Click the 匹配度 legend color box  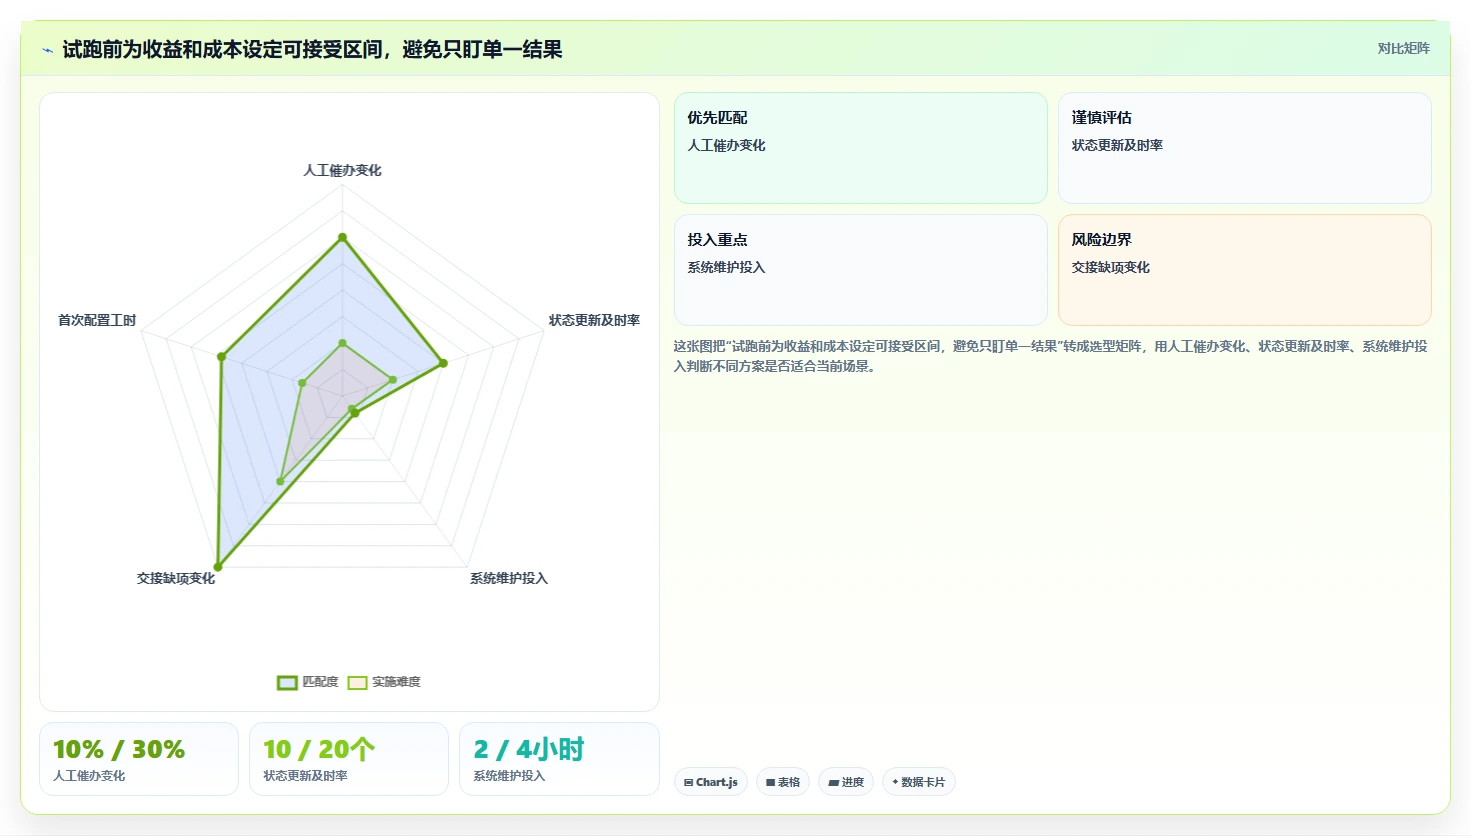click(287, 683)
